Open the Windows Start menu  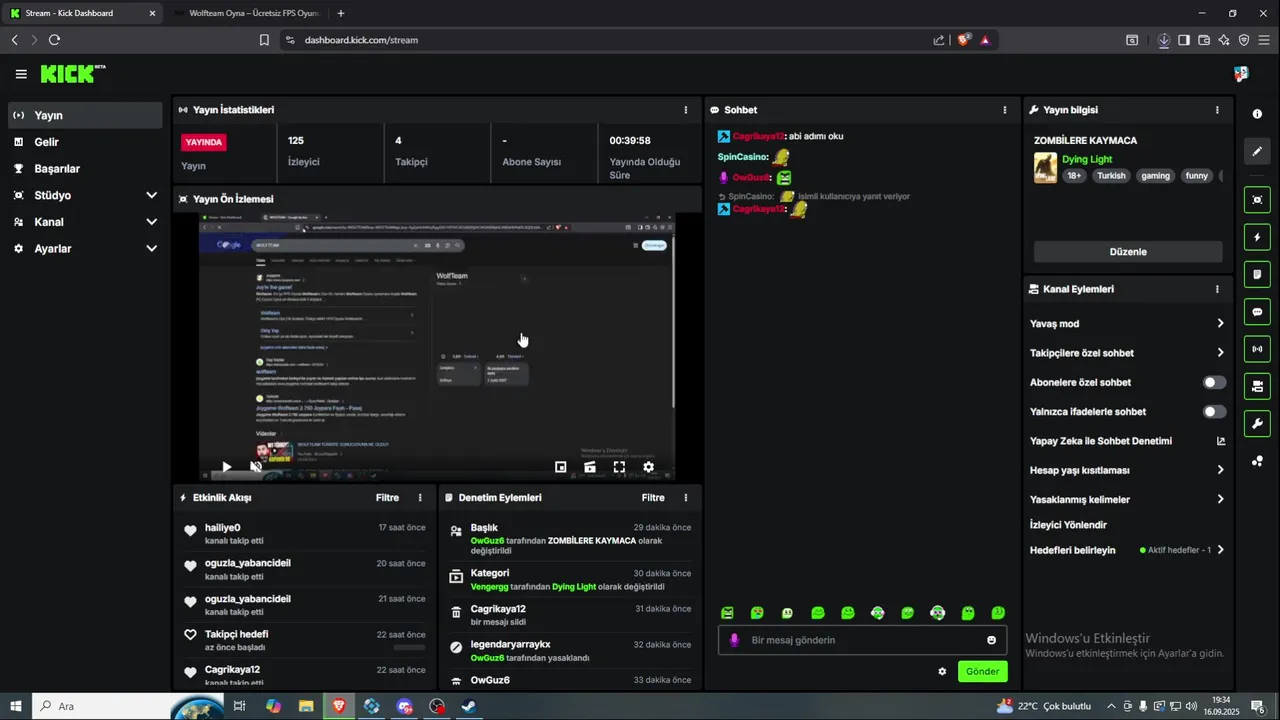[16, 706]
